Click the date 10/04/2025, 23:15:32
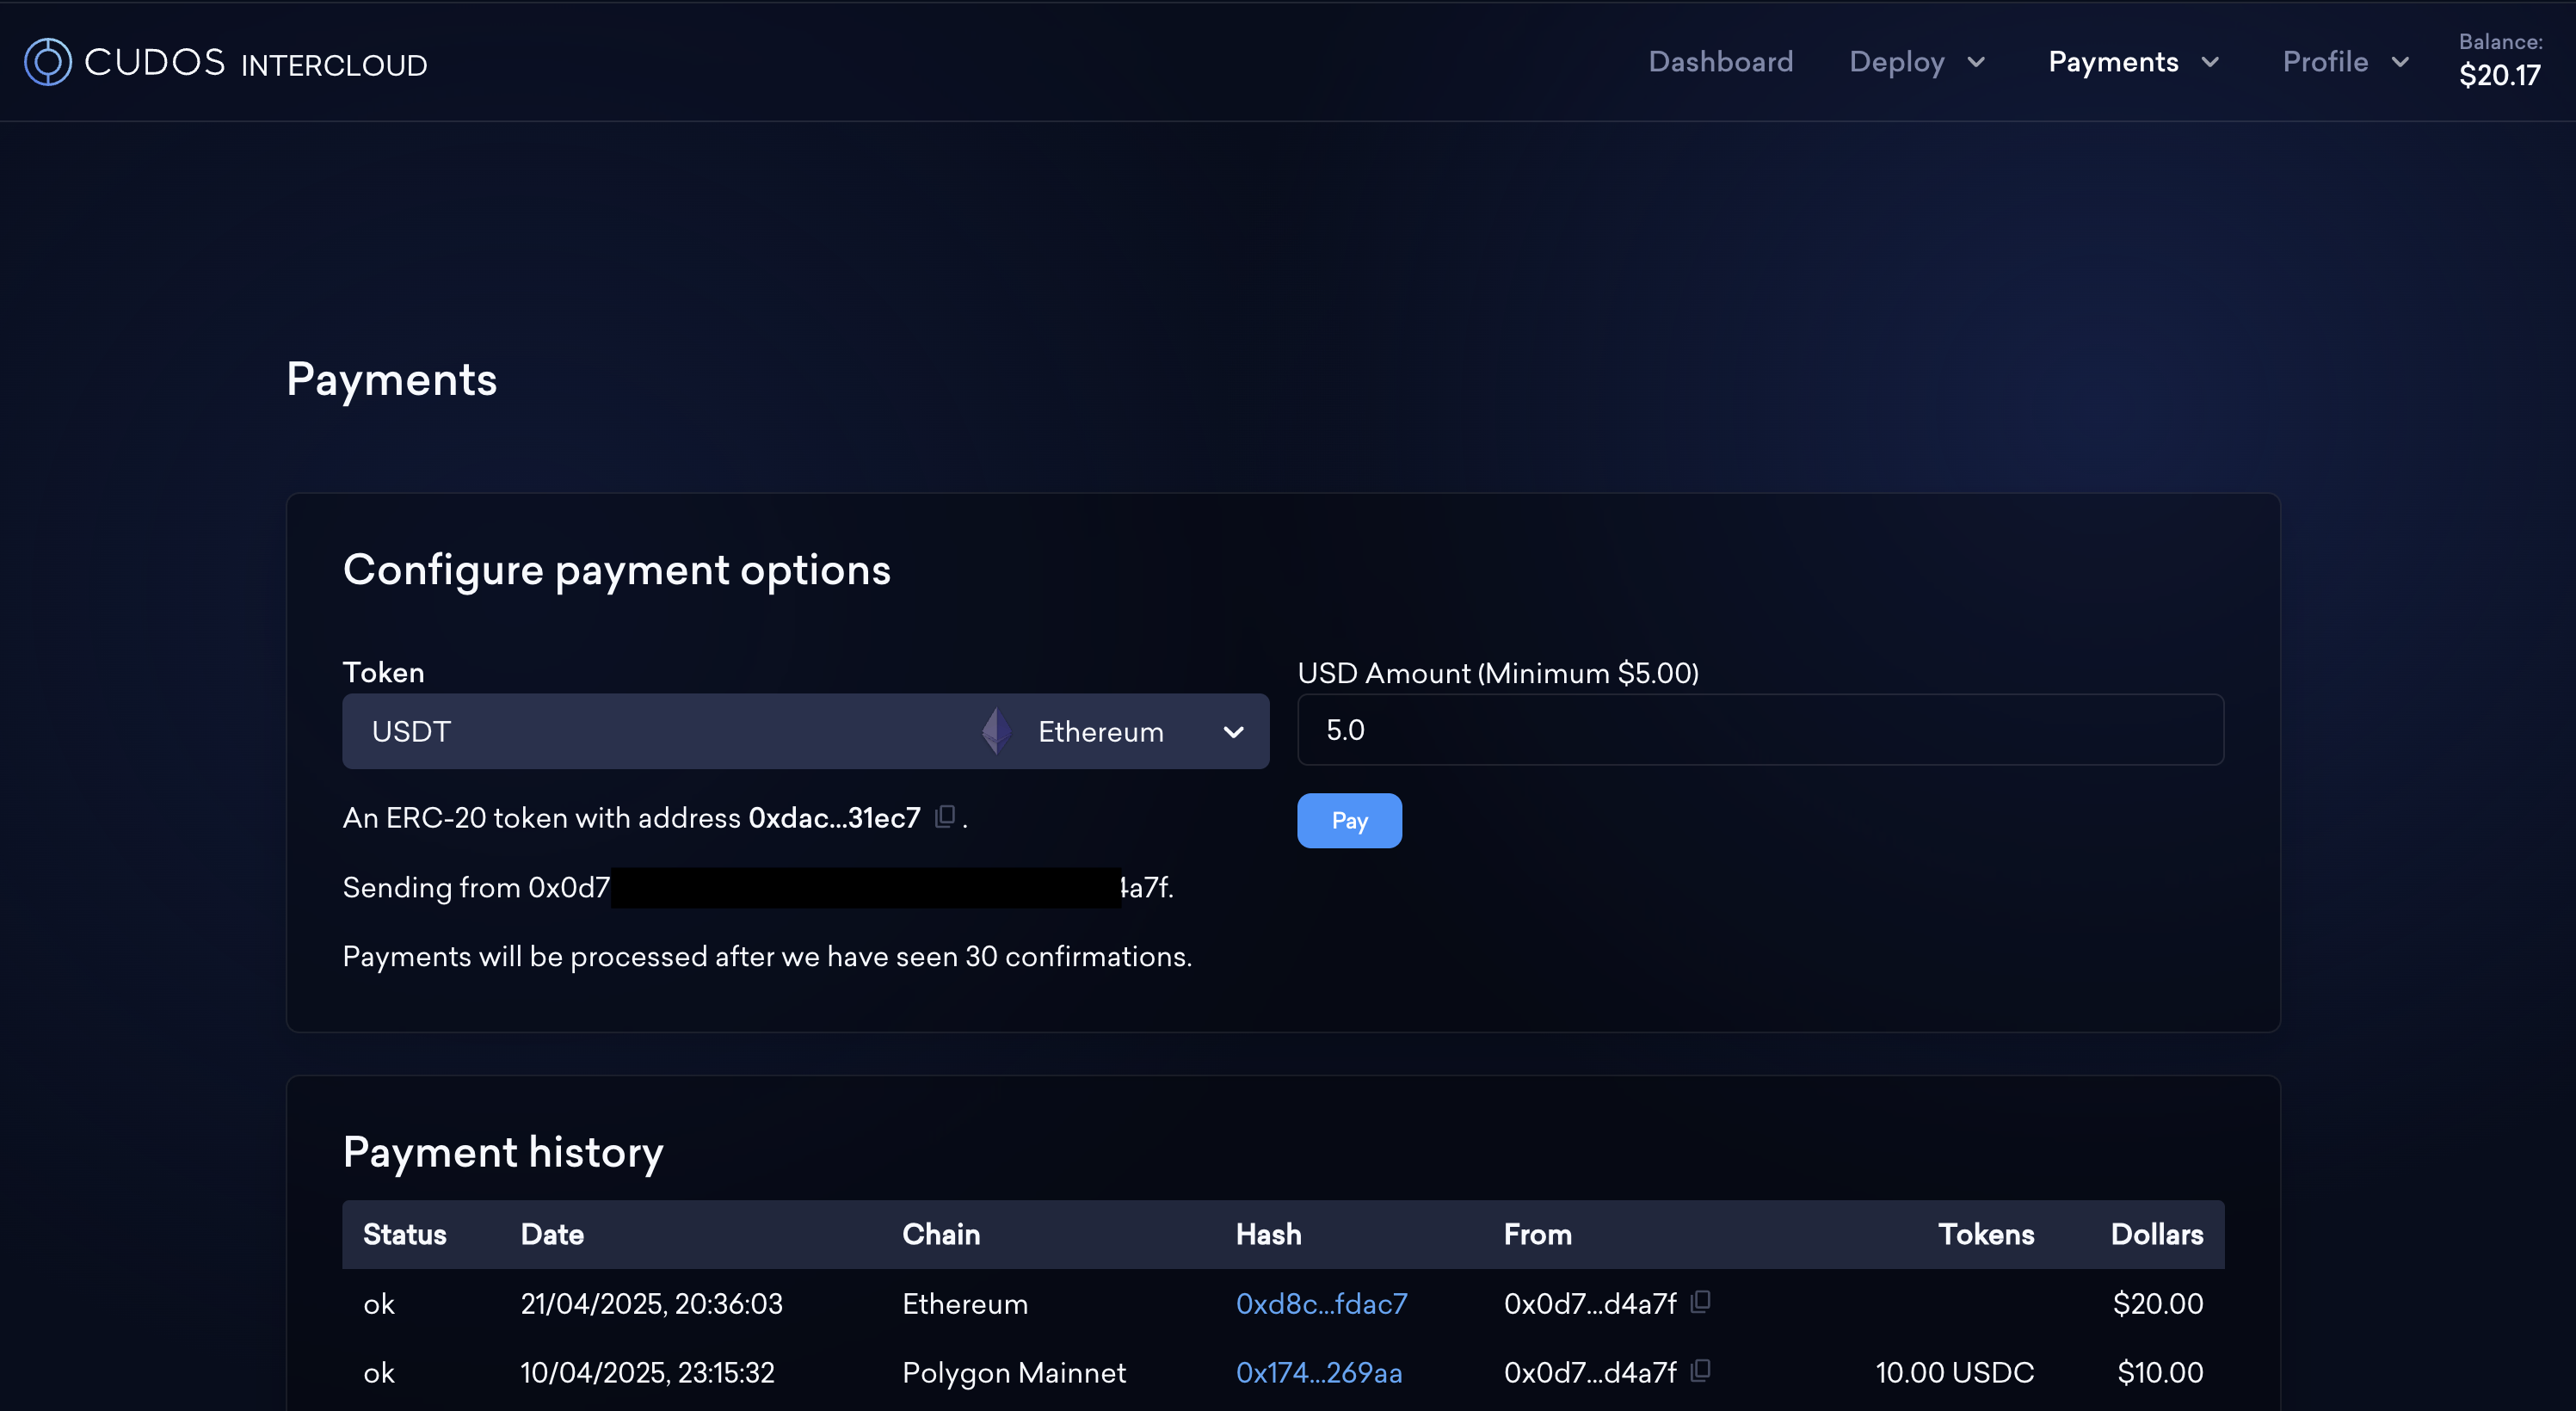 click(647, 1372)
